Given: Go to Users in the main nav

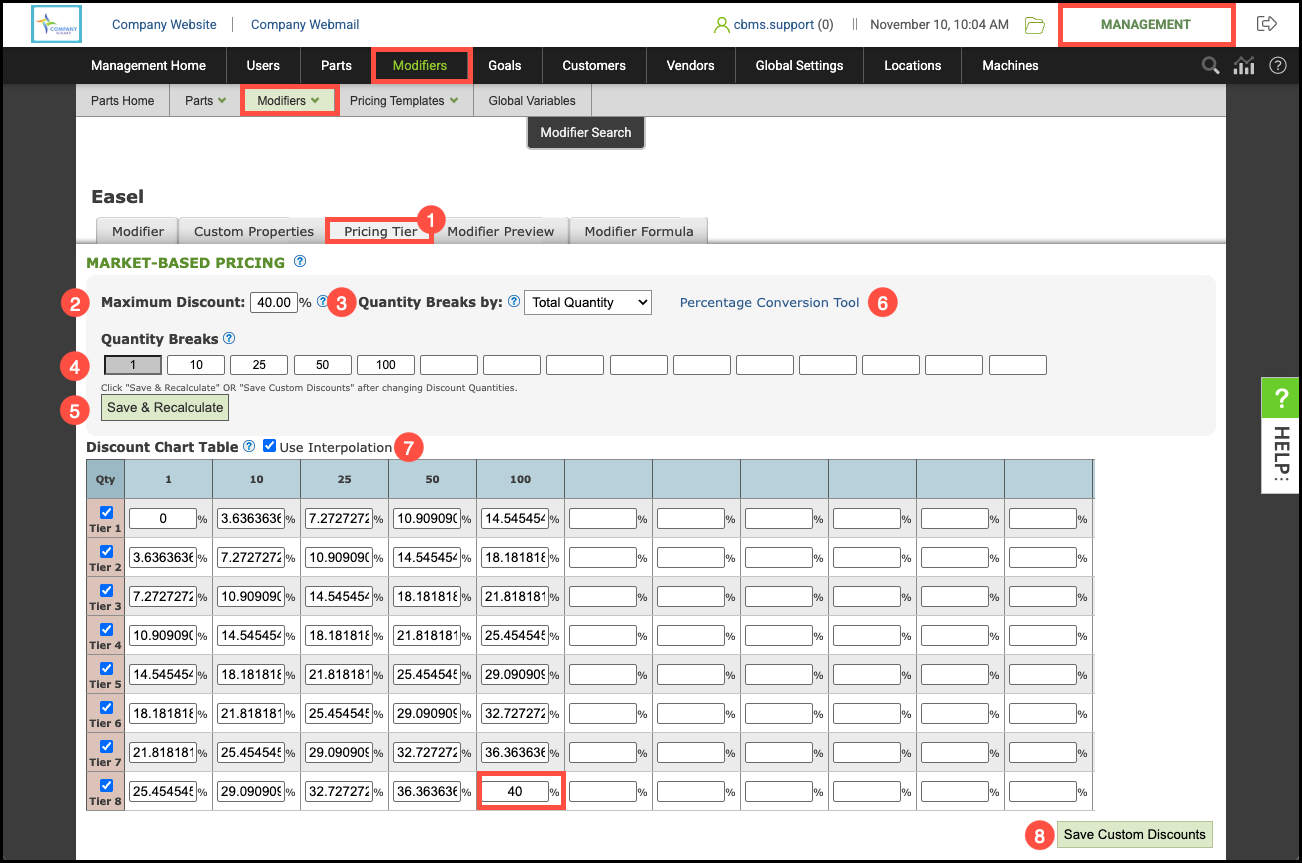Looking at the screenshot, I should point(263,66).
